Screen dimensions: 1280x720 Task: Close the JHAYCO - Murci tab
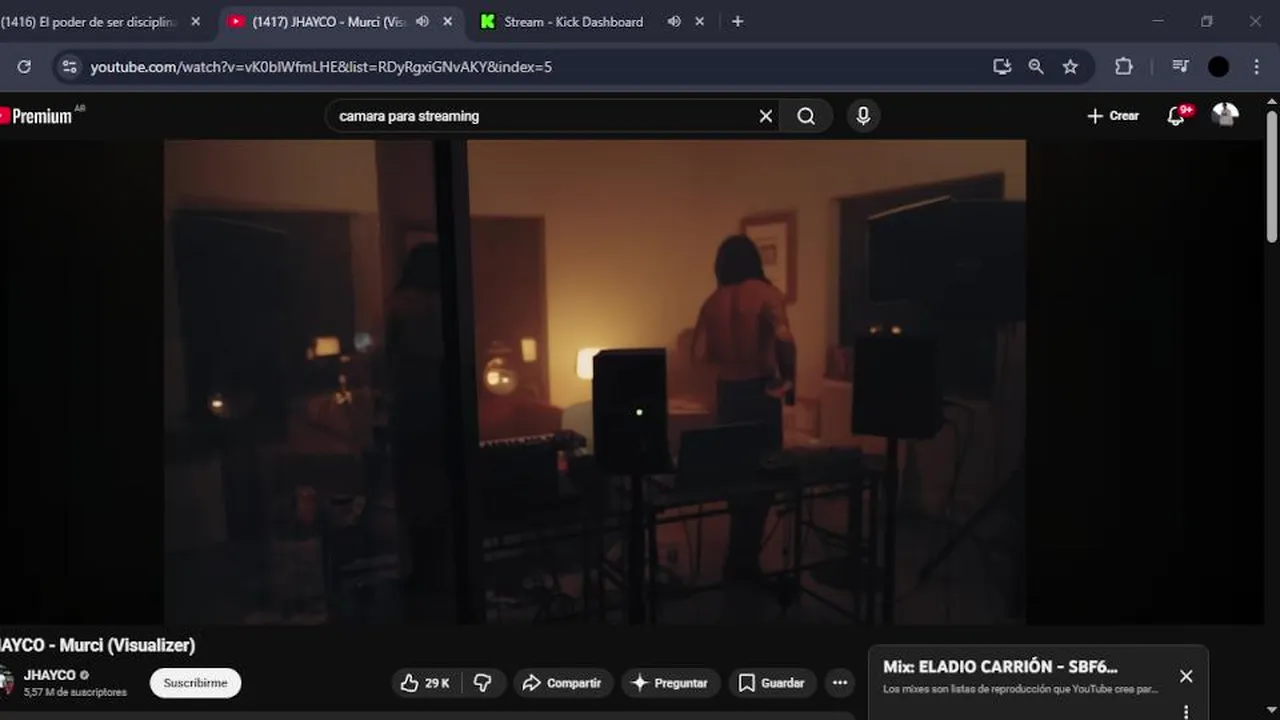tap(447, 21)
